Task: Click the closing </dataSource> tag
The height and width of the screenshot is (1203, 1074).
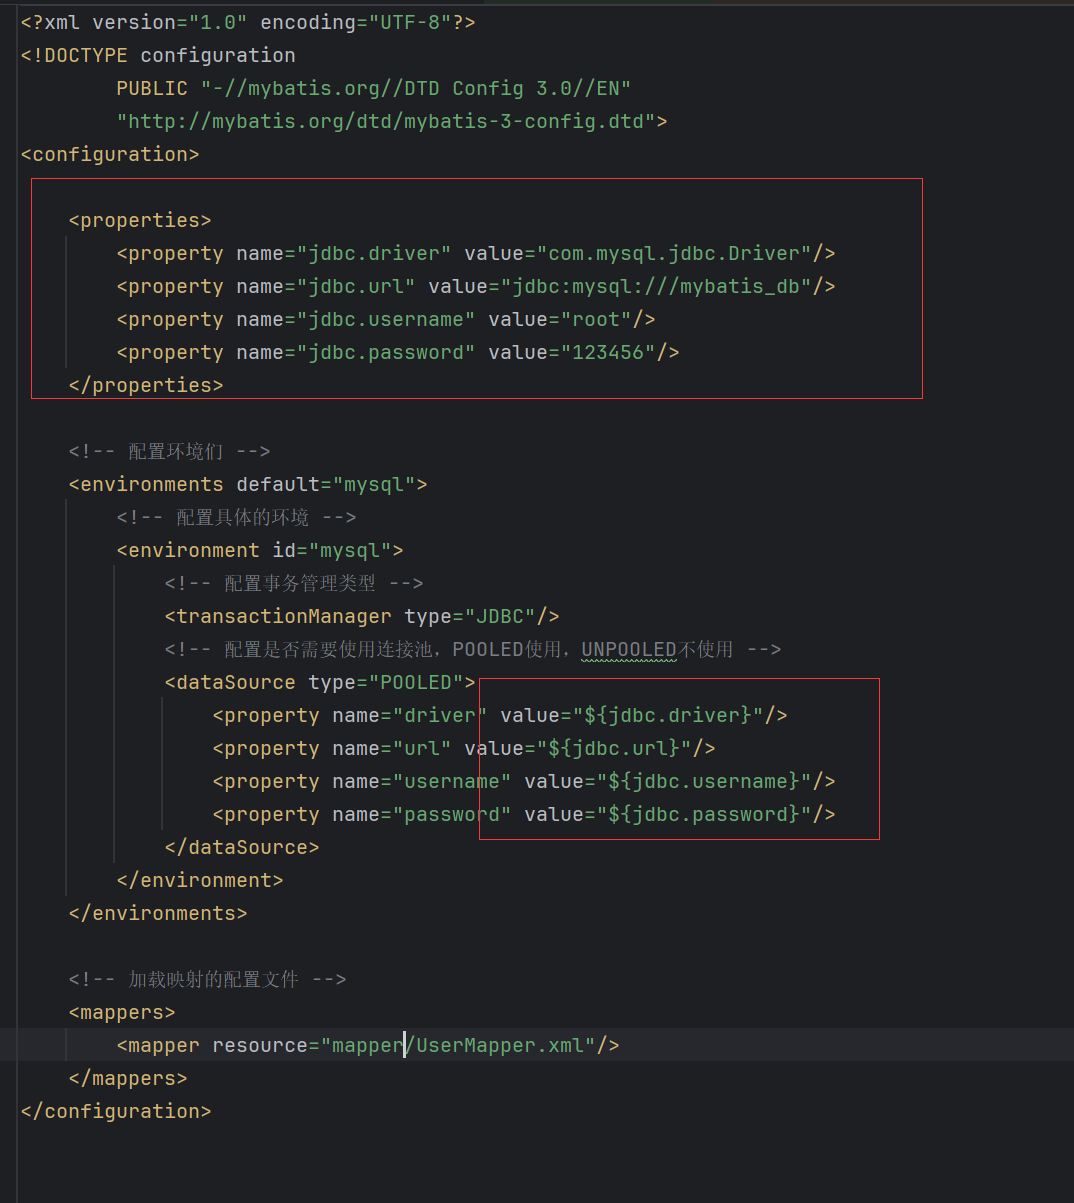Action: [x=242, y=847]
